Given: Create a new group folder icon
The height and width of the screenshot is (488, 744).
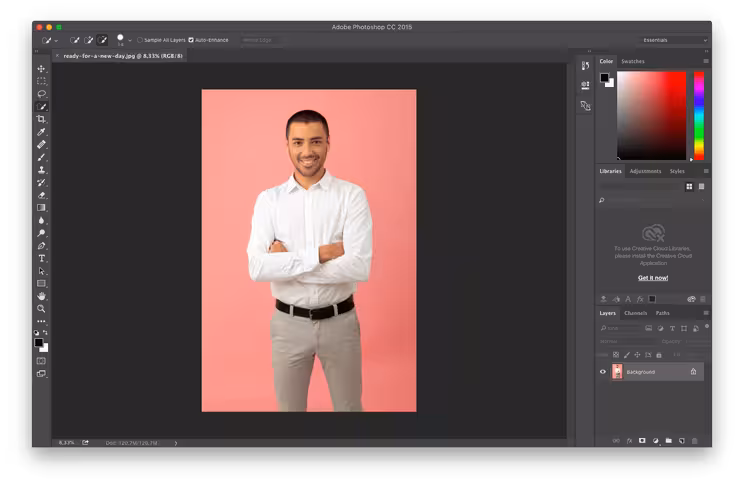Looking at the screenshot, I should (669, 441).
